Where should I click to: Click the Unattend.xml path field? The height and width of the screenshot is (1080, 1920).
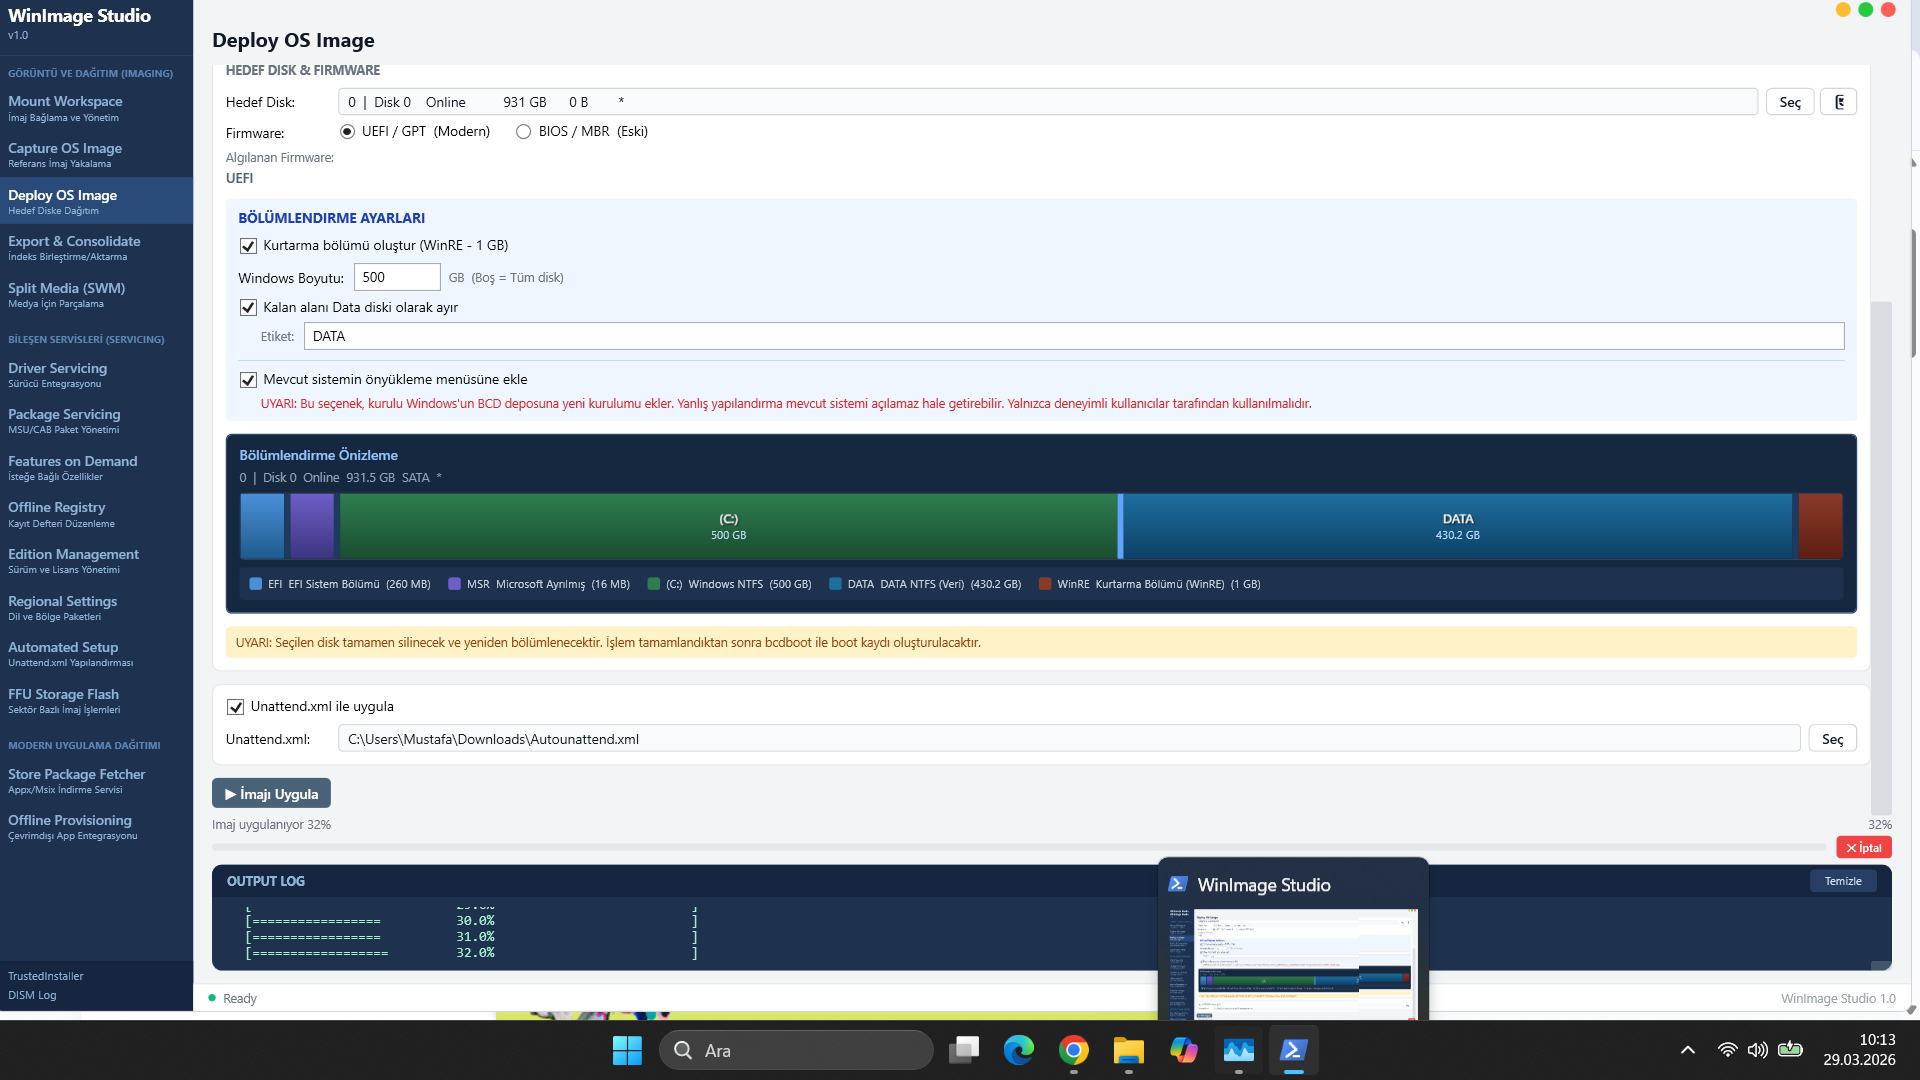pos(1069,739)
